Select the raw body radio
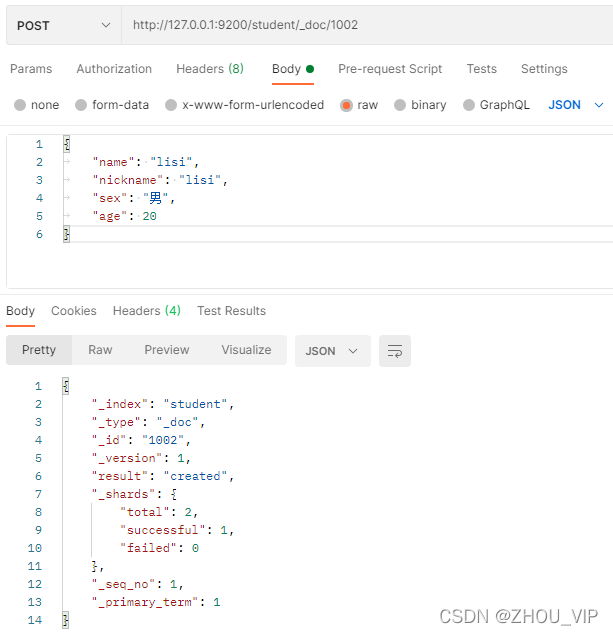This screenshot has width=613, height=635. click(x=346, y=105)
